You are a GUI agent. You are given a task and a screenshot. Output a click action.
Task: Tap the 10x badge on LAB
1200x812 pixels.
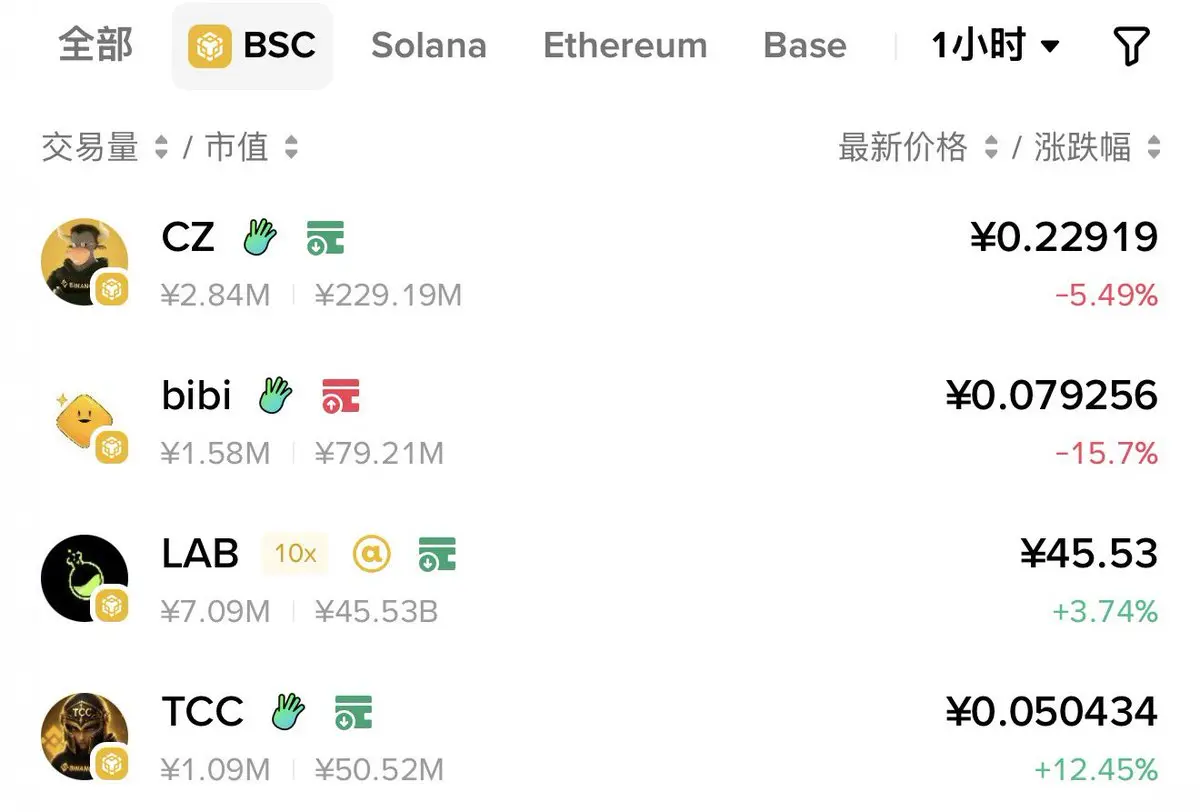pyautogui.click(x=295, y=554)
